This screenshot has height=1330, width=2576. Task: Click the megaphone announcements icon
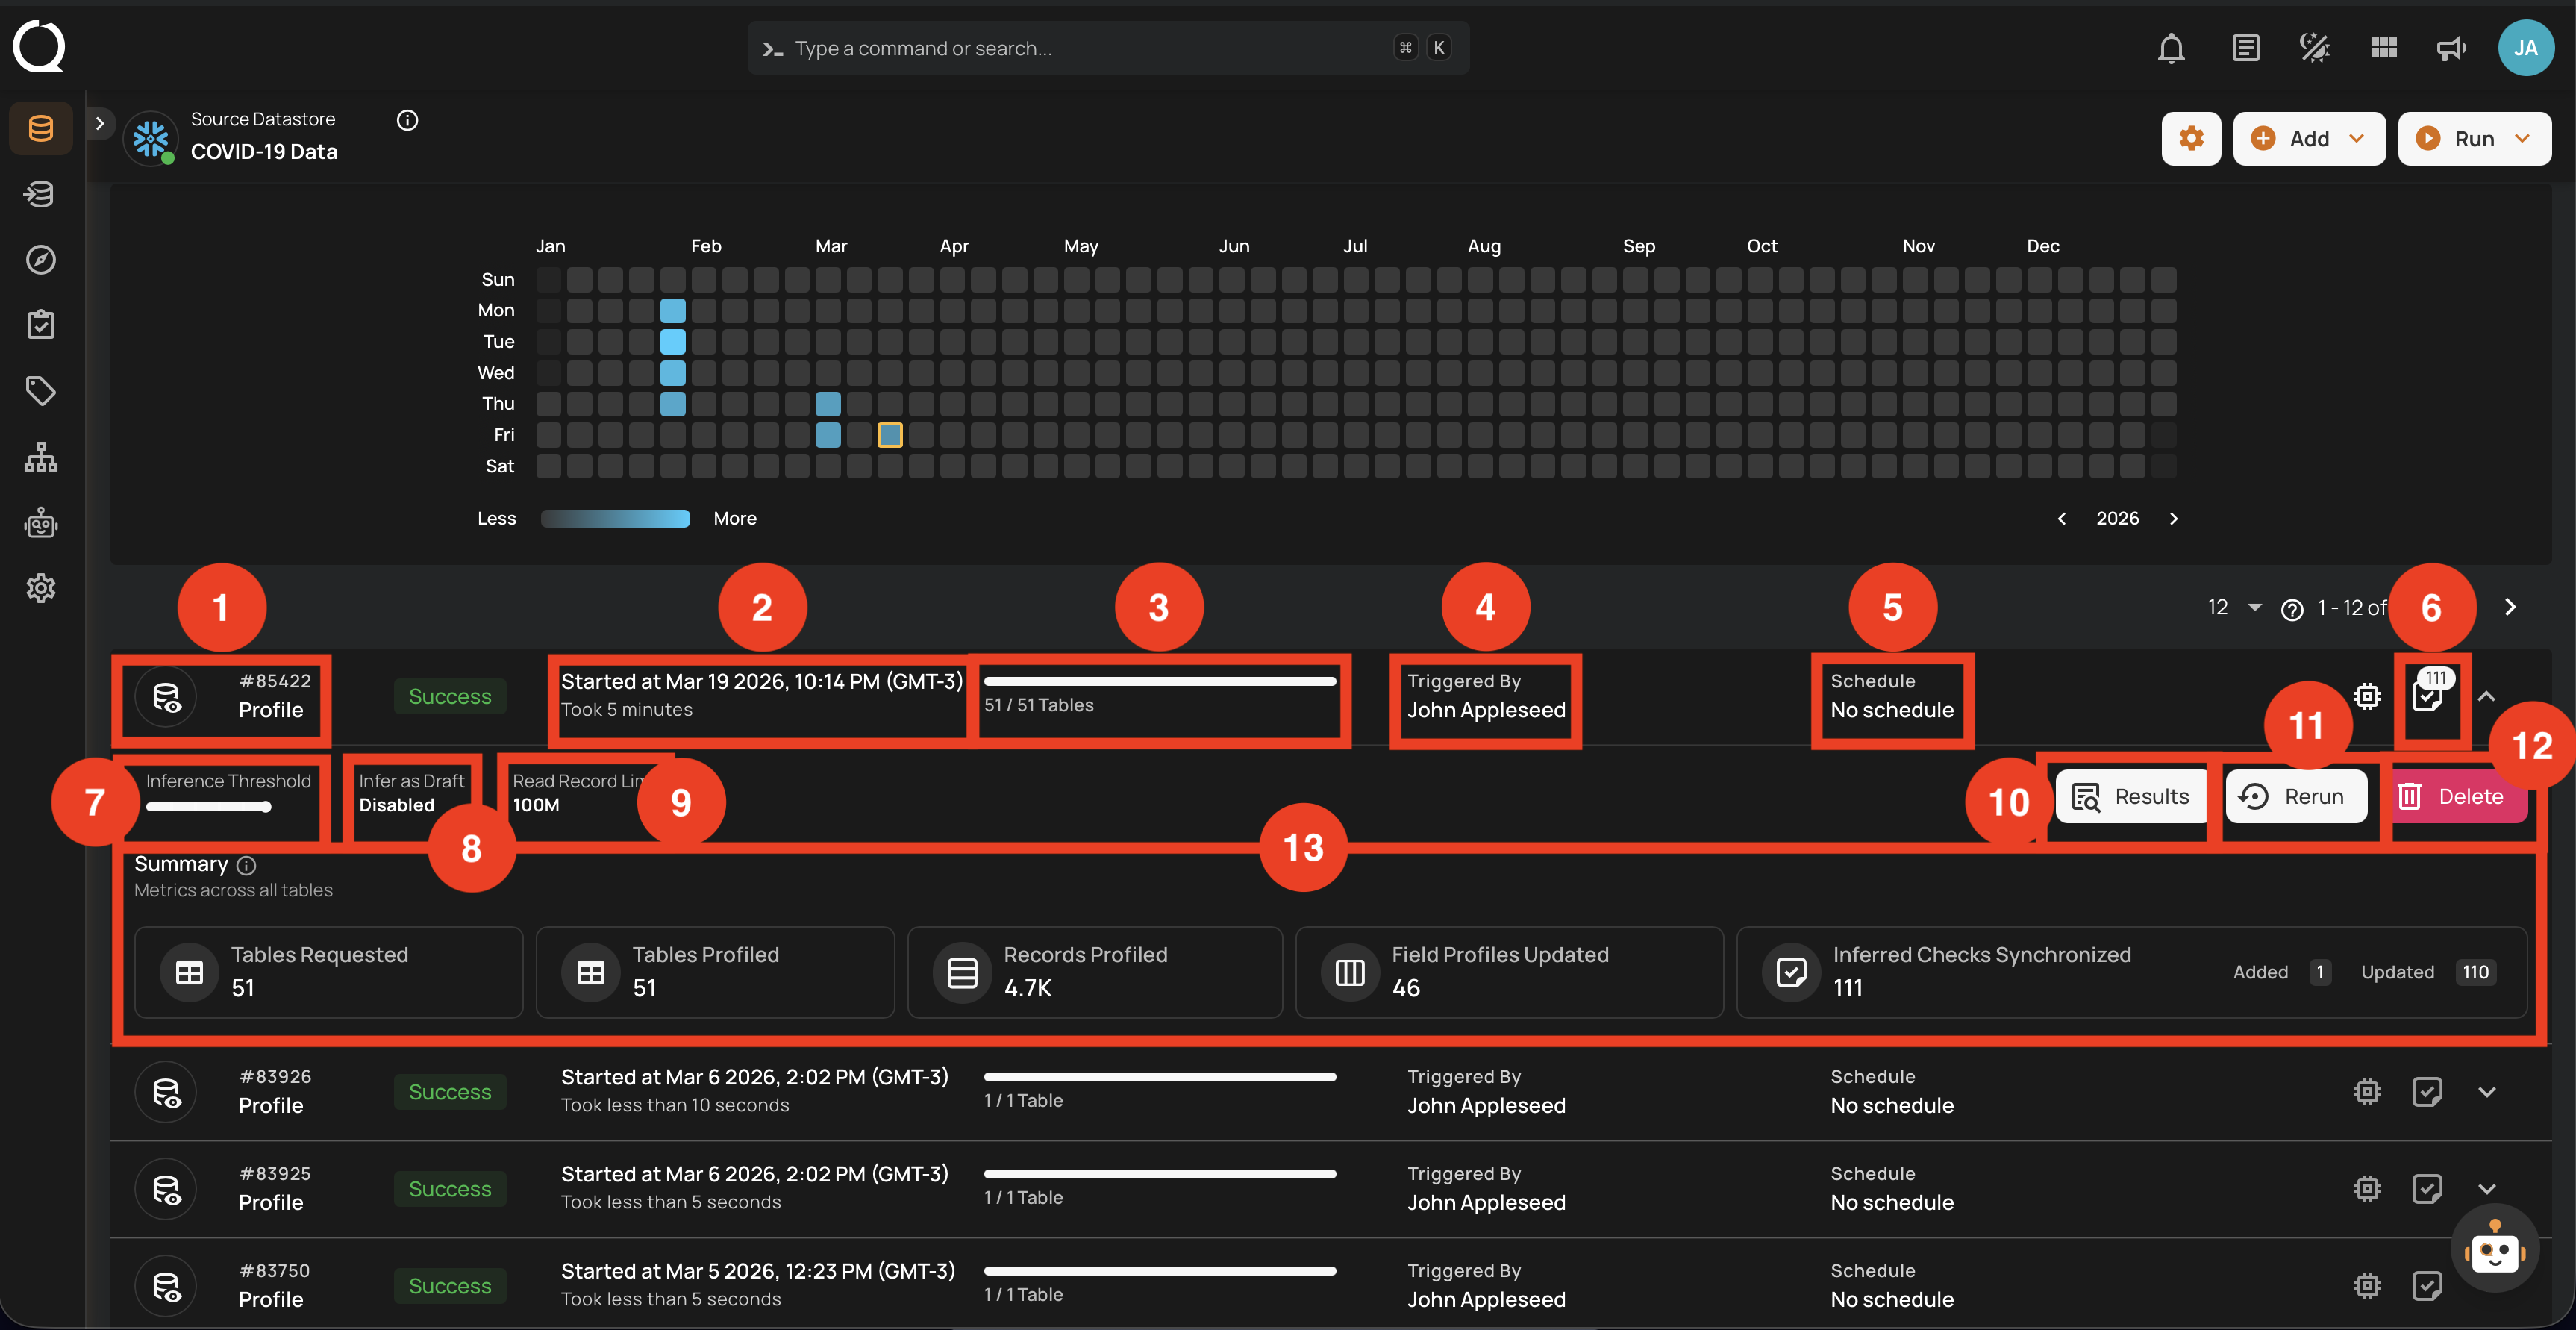point(2451,48)
